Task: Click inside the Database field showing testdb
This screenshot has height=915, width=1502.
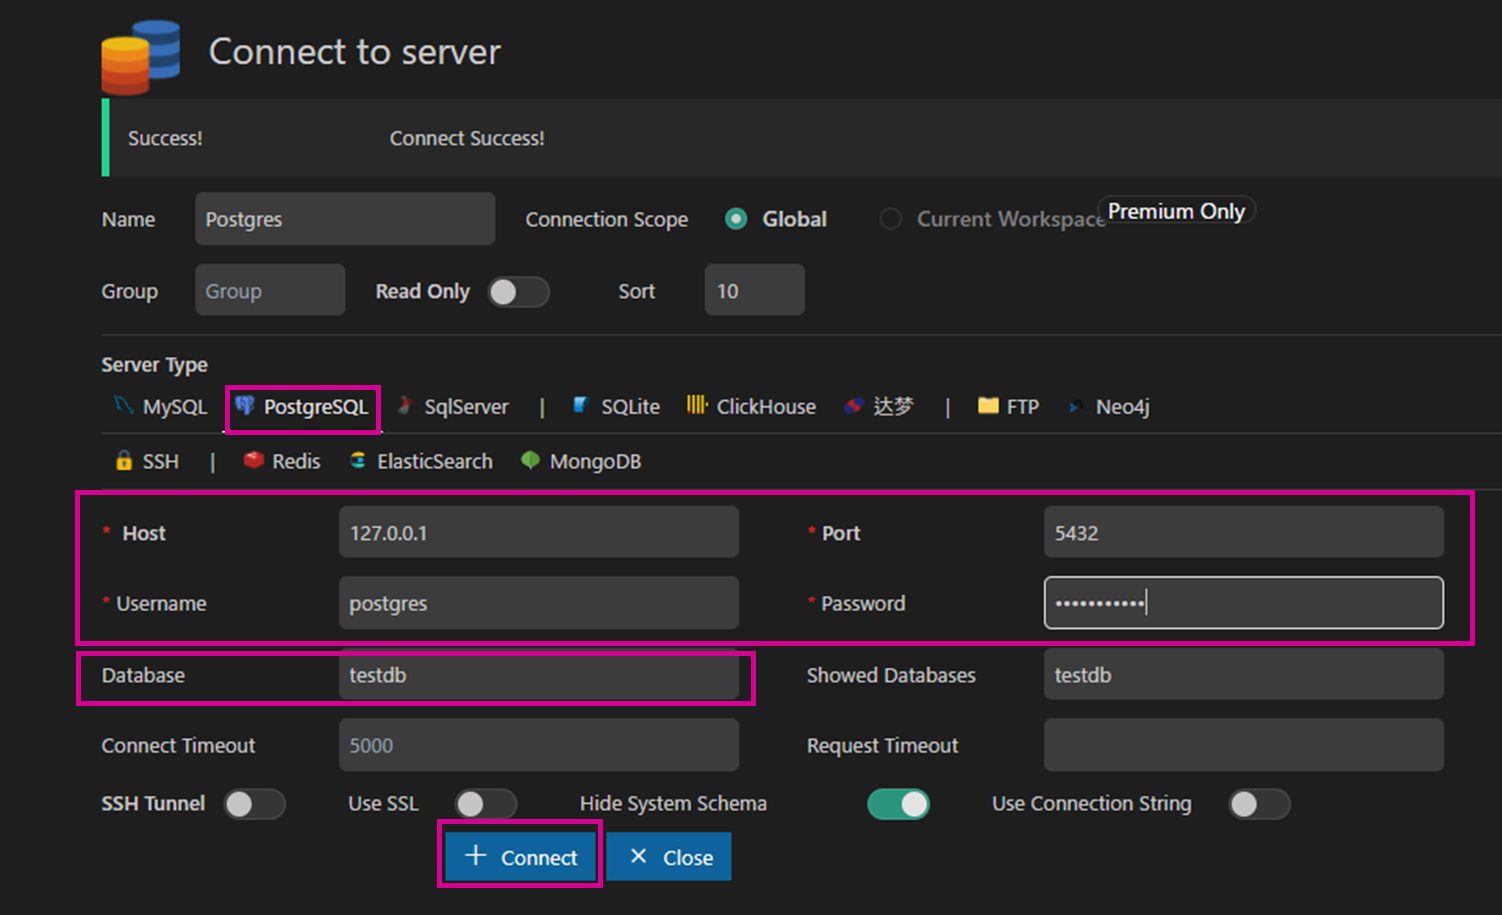Action: coord(540,675)
